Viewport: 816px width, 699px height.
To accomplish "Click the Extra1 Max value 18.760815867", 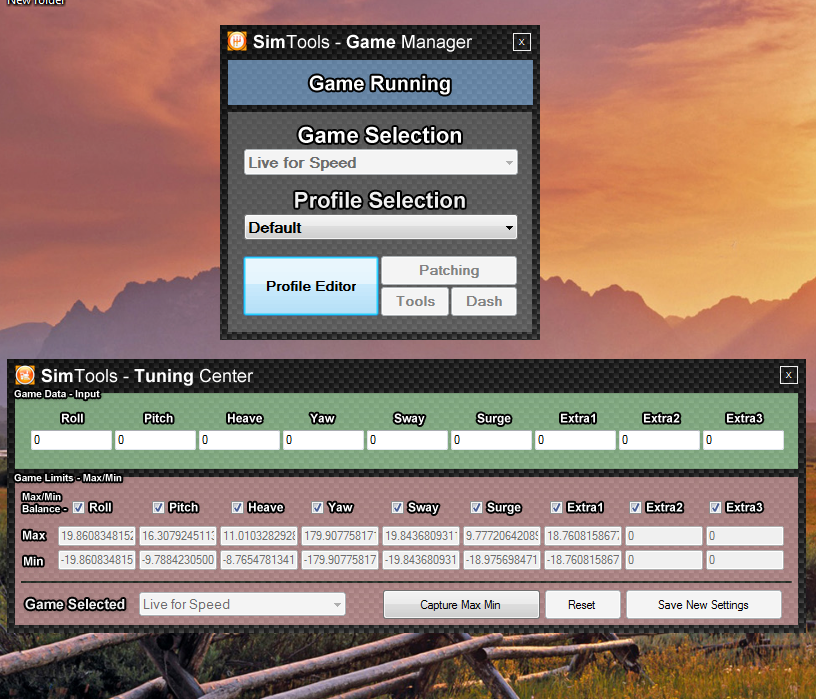I will [x=583, y=536].
